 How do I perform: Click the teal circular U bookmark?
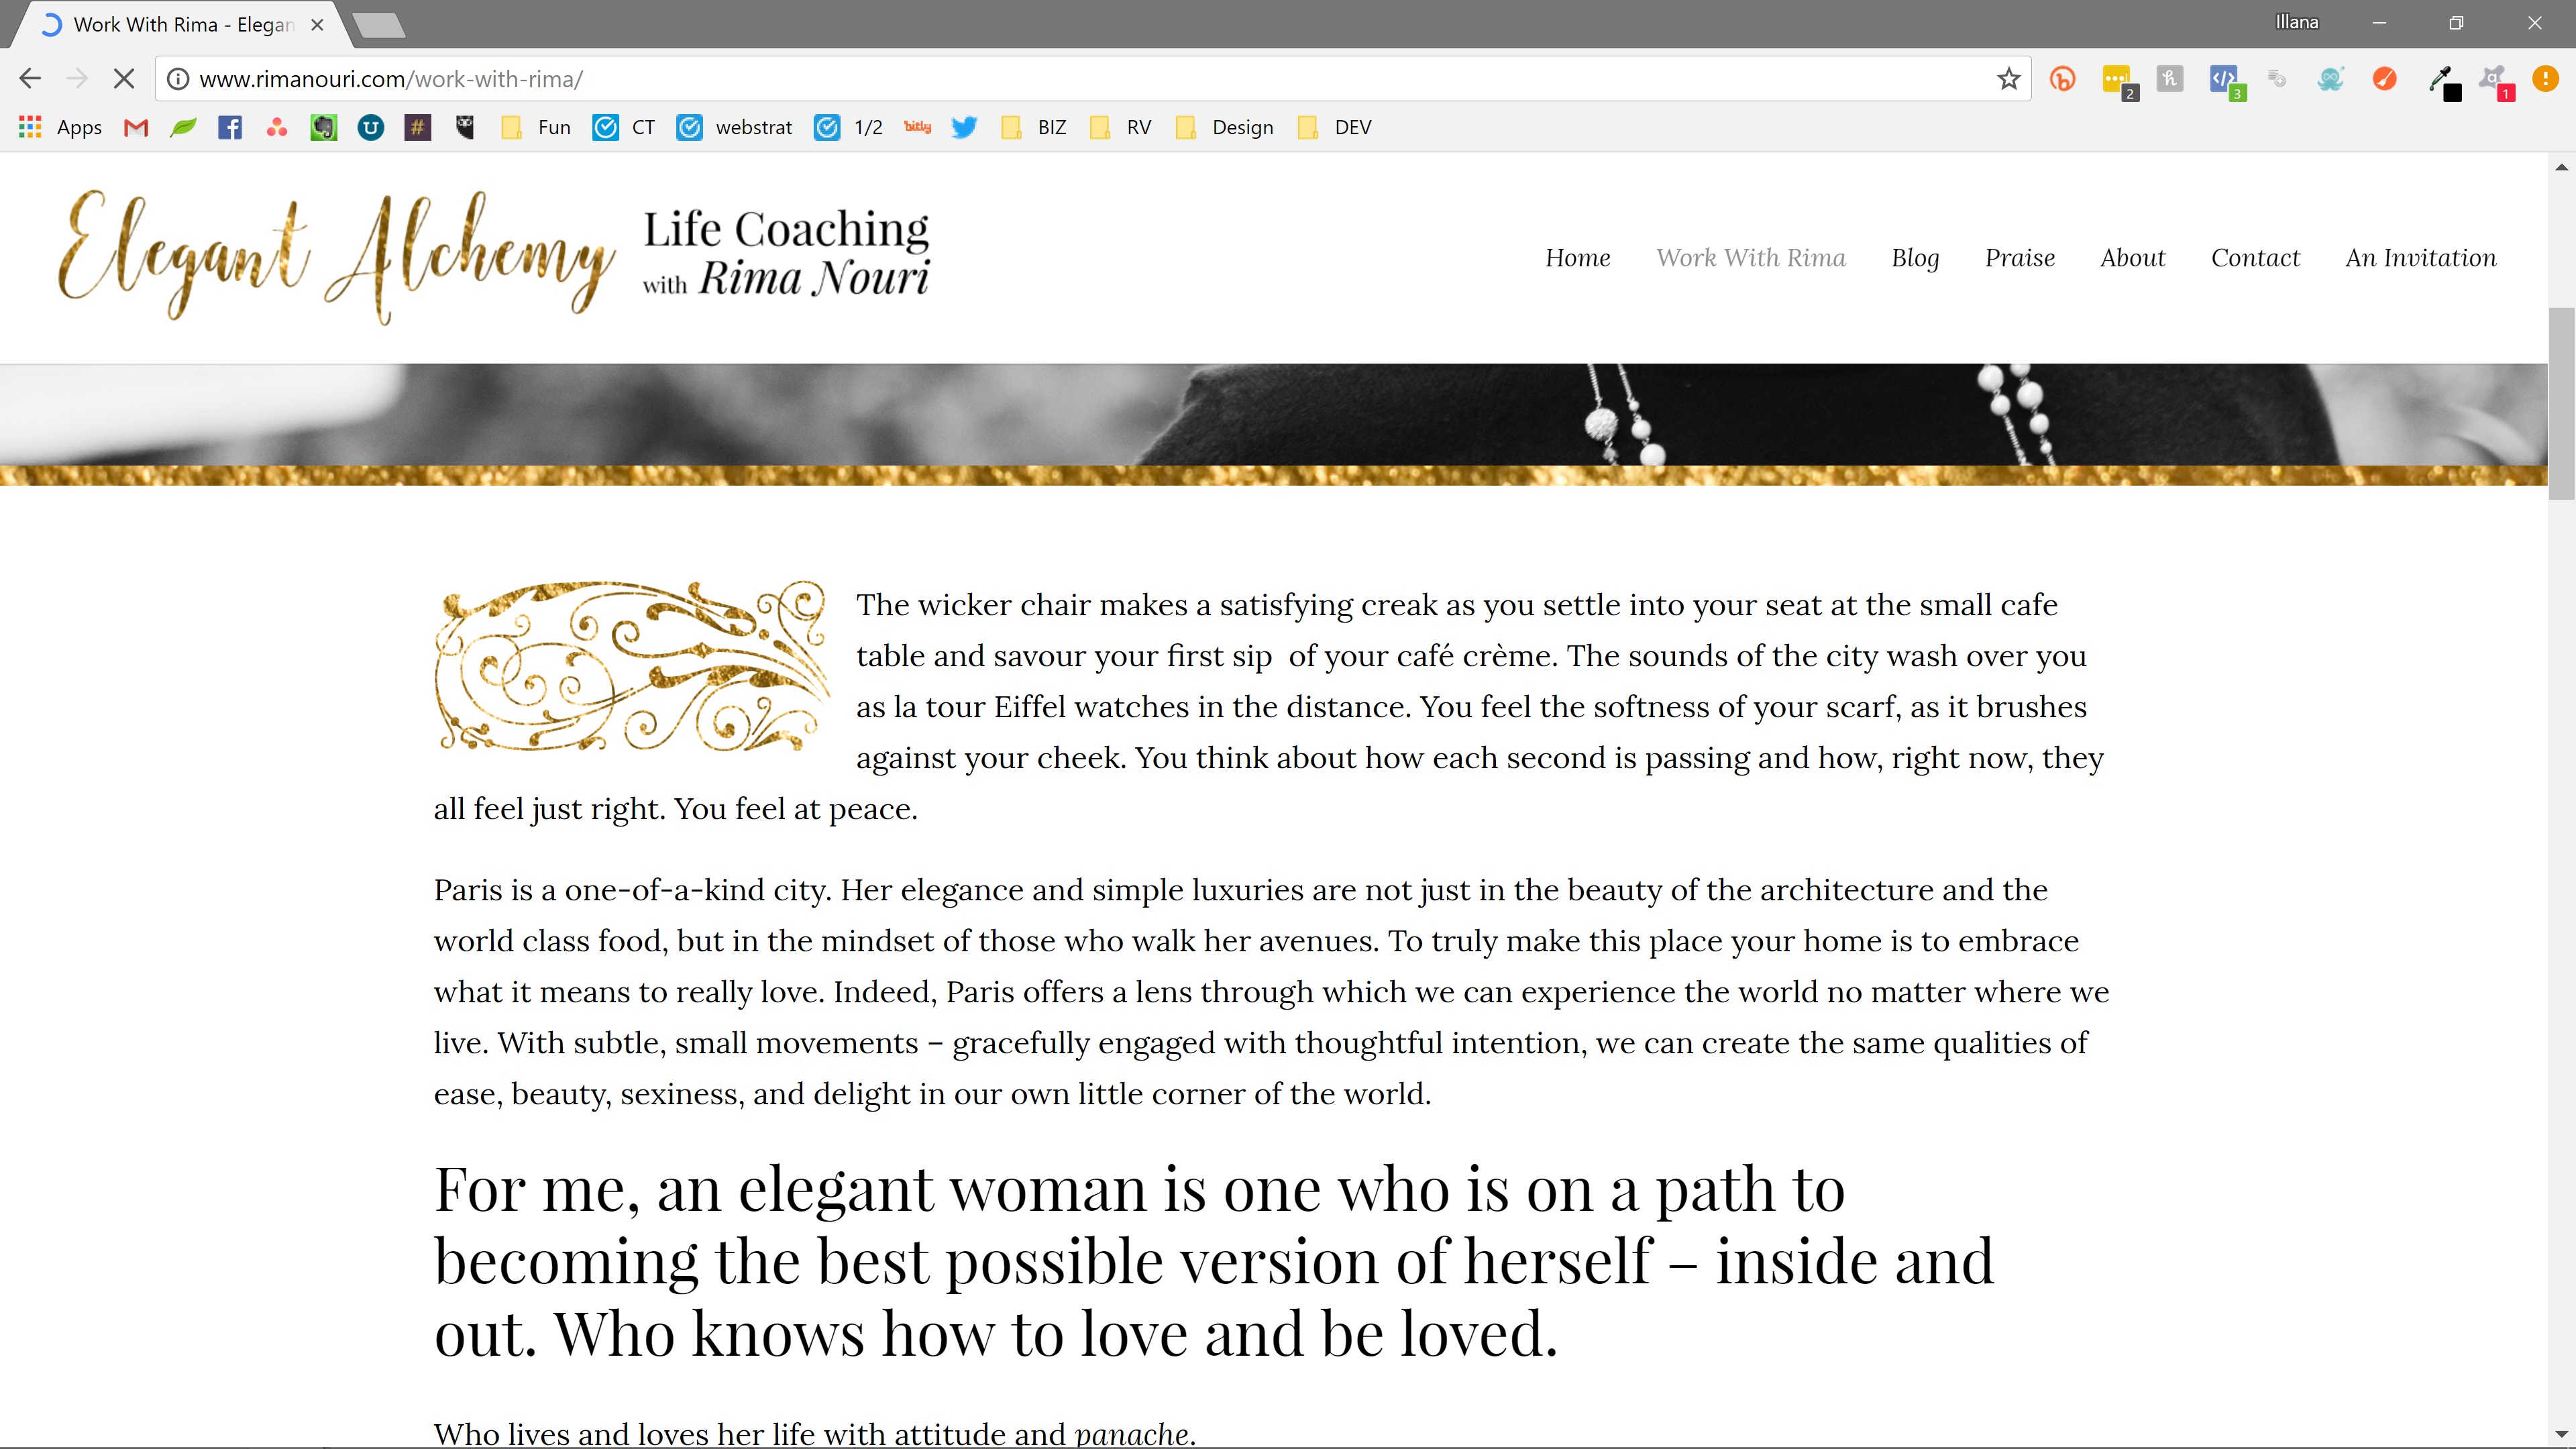[371, 127]
